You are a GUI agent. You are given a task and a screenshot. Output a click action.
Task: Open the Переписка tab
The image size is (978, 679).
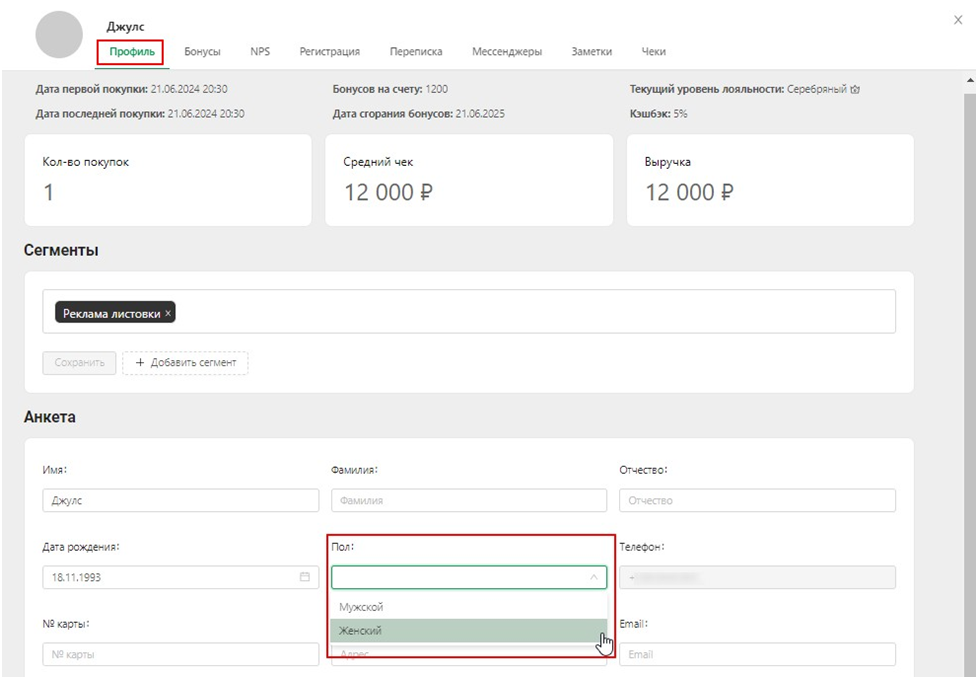(416, 52)
